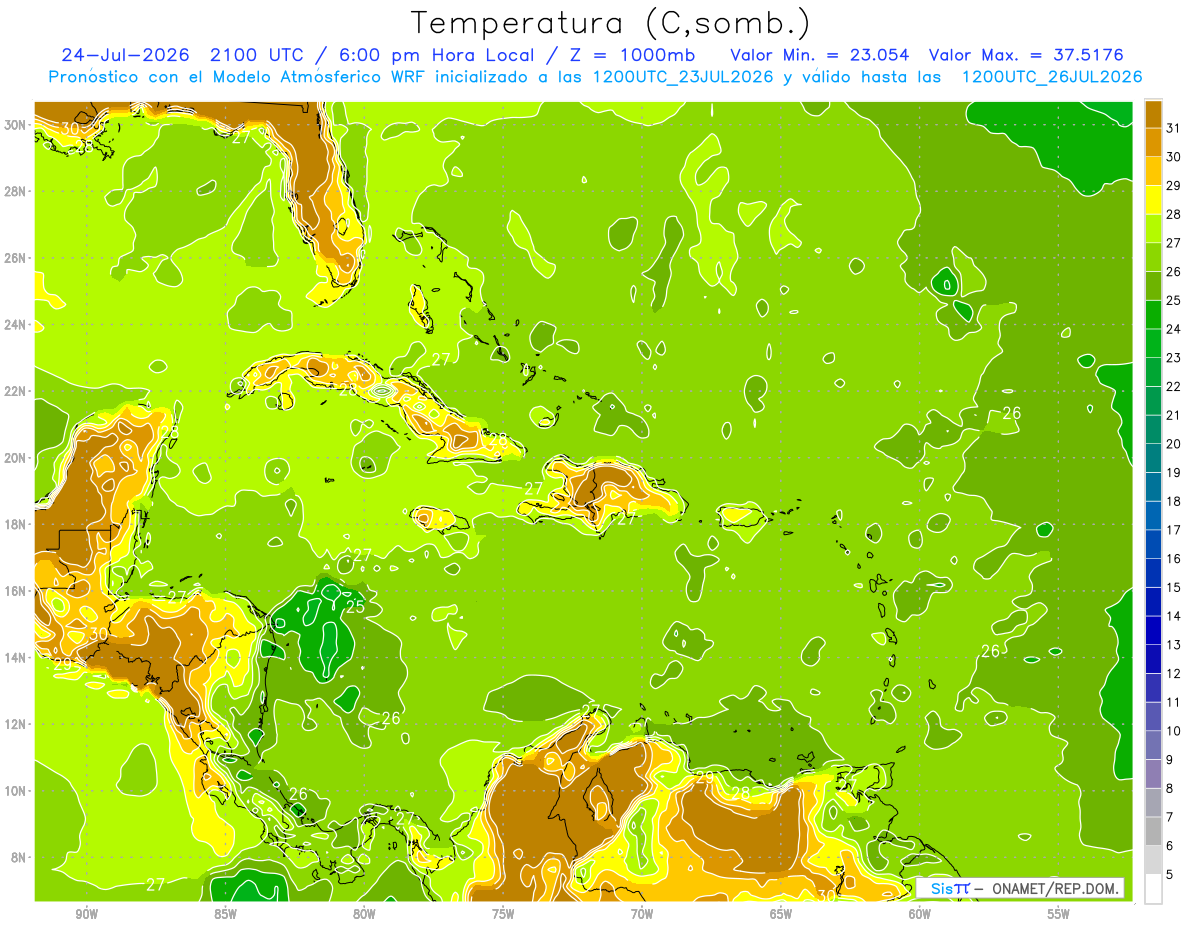This screenshot has height=927, width=1200.
Task: Click color scale legend value 10
Action: pos(1173,731)
